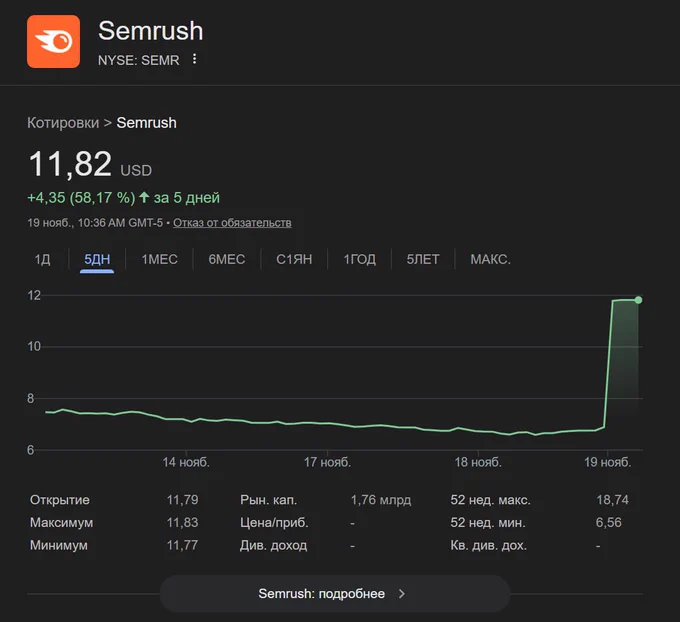Click the Semrush breadcrumb text after Котировки
This screenshot has height=622, width=680.
(x=147, y=123)
